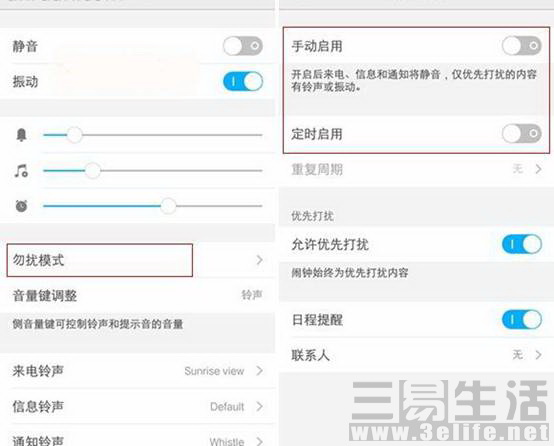554x446 pixels.
Task: Disable the 振动 vibration switch
Action: [x=243, y=81]
